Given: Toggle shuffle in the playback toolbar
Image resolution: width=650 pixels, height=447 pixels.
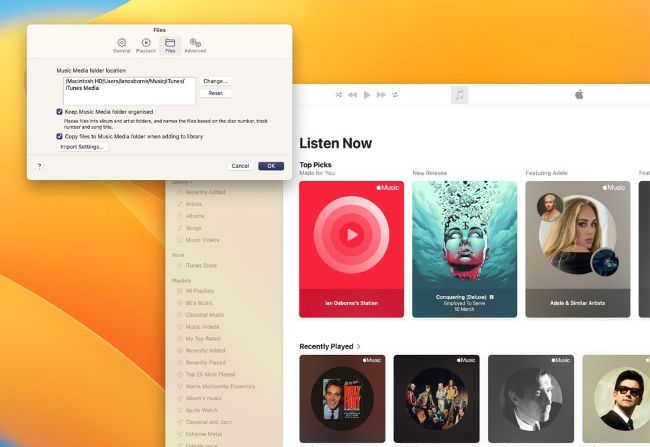Looking at the screenshot, I should (x=339, y=95).
